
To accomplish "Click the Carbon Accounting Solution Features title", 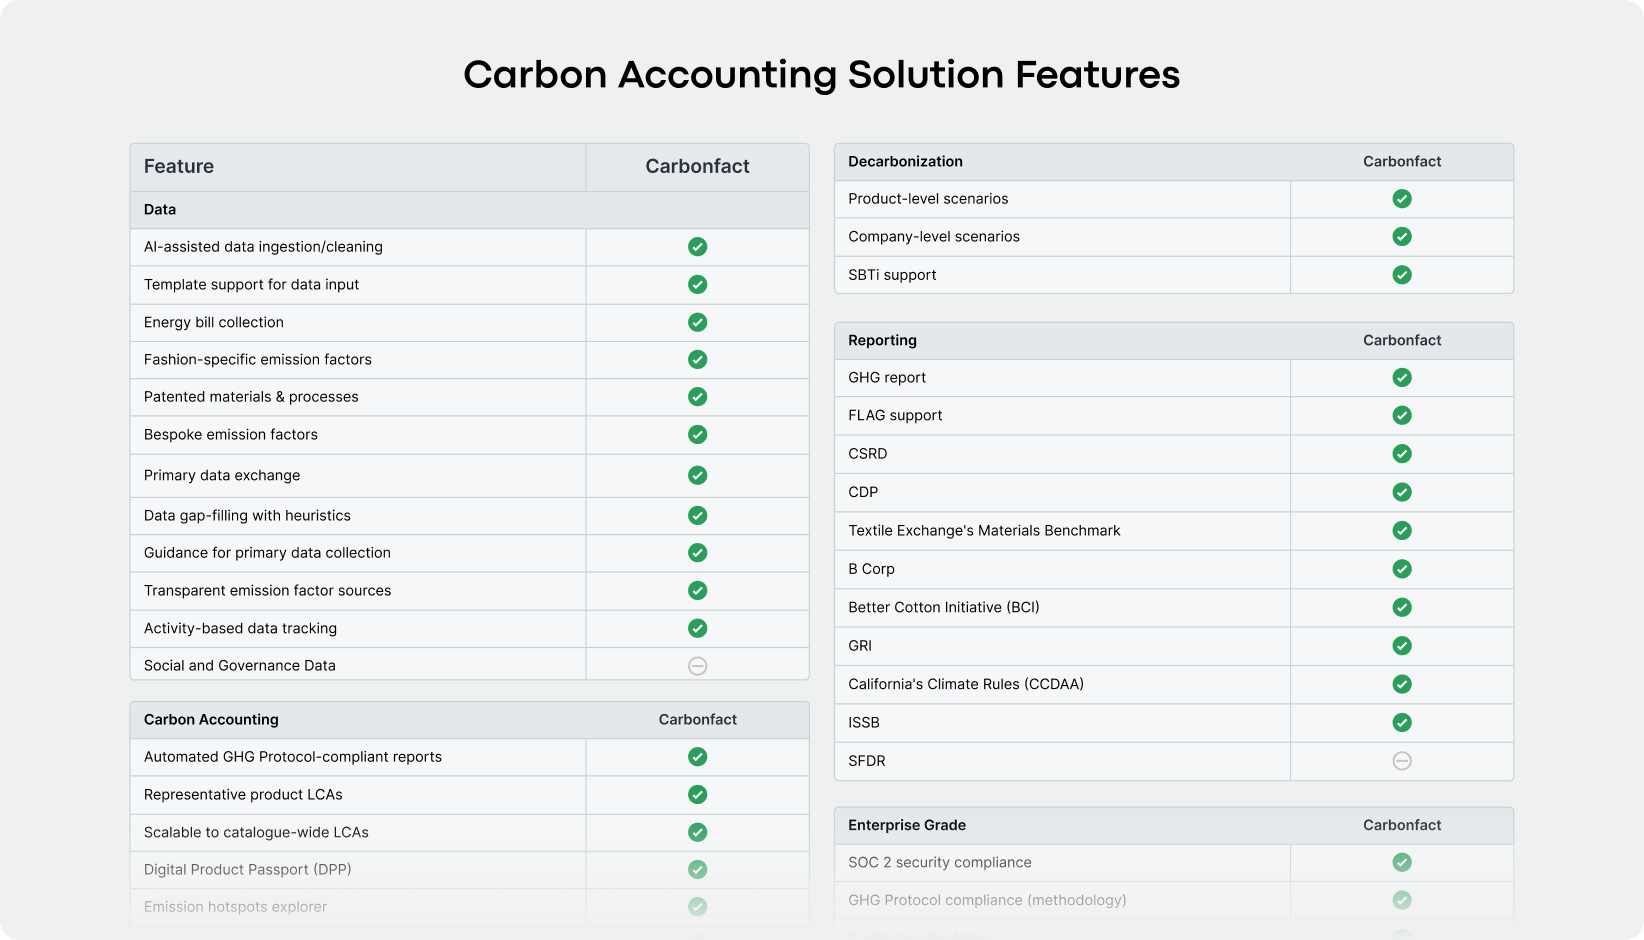I will click(x=821, y=75).
